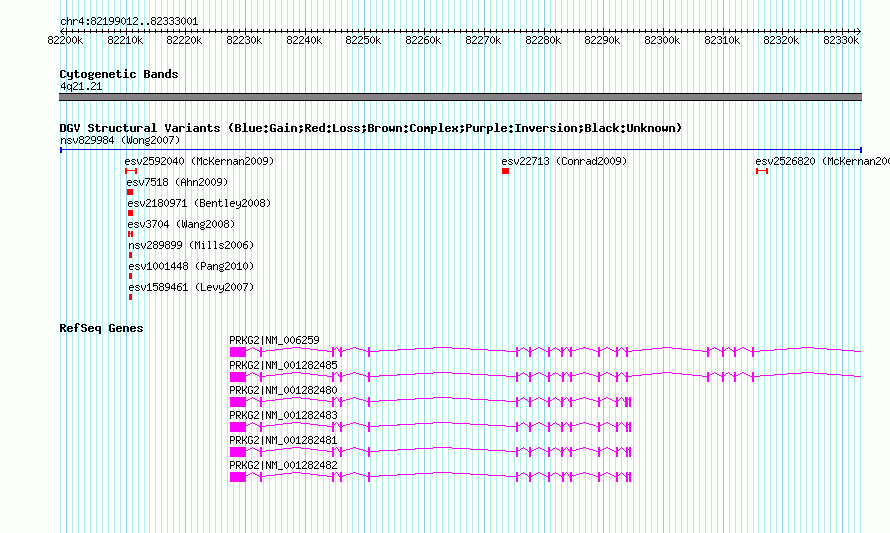Open the PRKG2|NM_001282485 transcript label
890x533 pixels.
point(283,365)
